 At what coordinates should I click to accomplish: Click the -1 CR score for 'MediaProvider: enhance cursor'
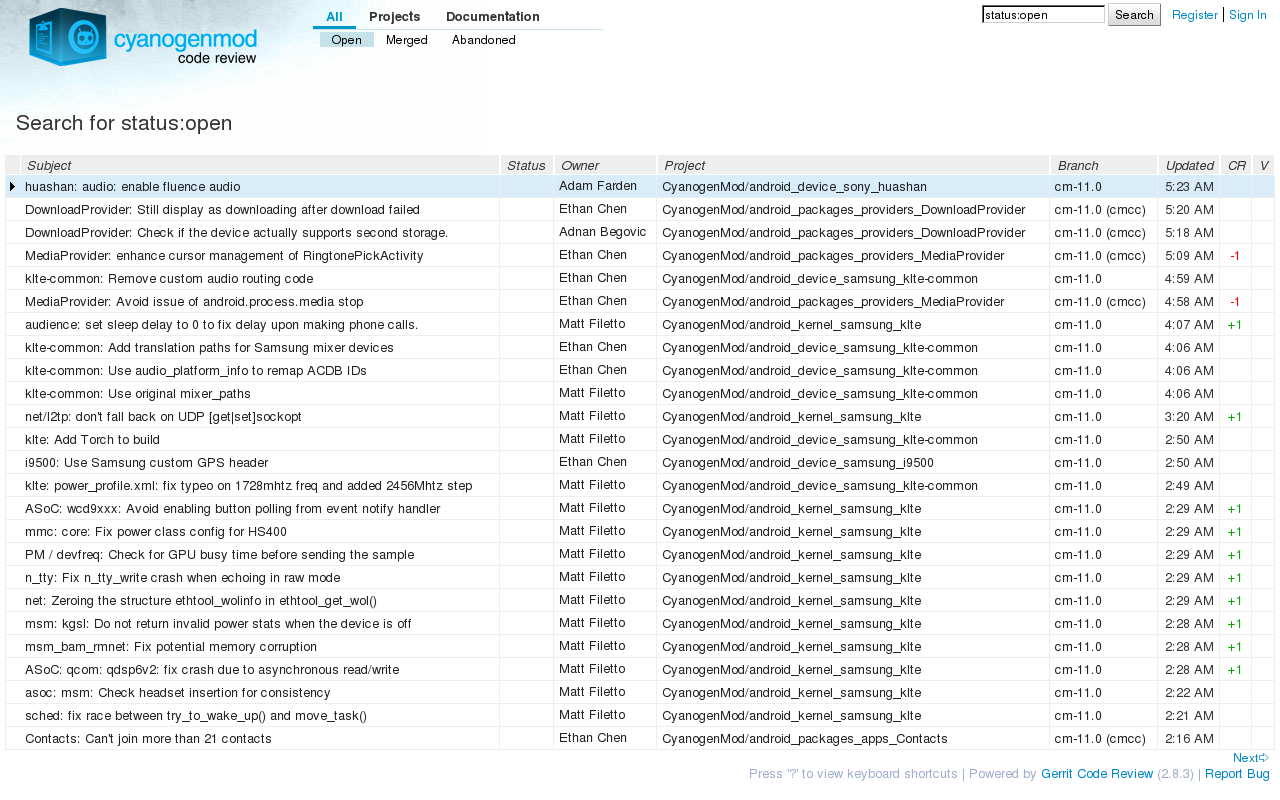click(1235, 256)
